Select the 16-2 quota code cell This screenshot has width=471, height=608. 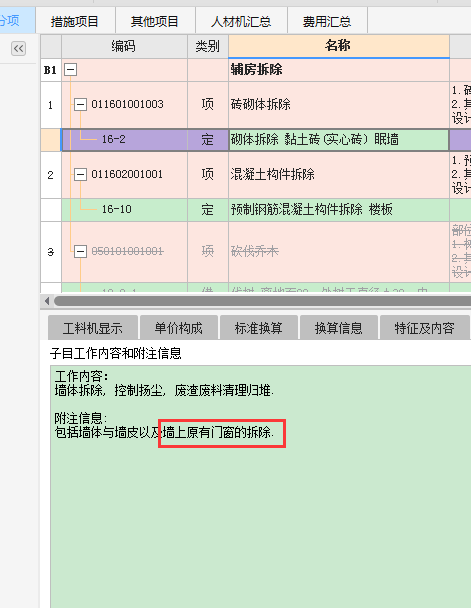tap(124, 140)
